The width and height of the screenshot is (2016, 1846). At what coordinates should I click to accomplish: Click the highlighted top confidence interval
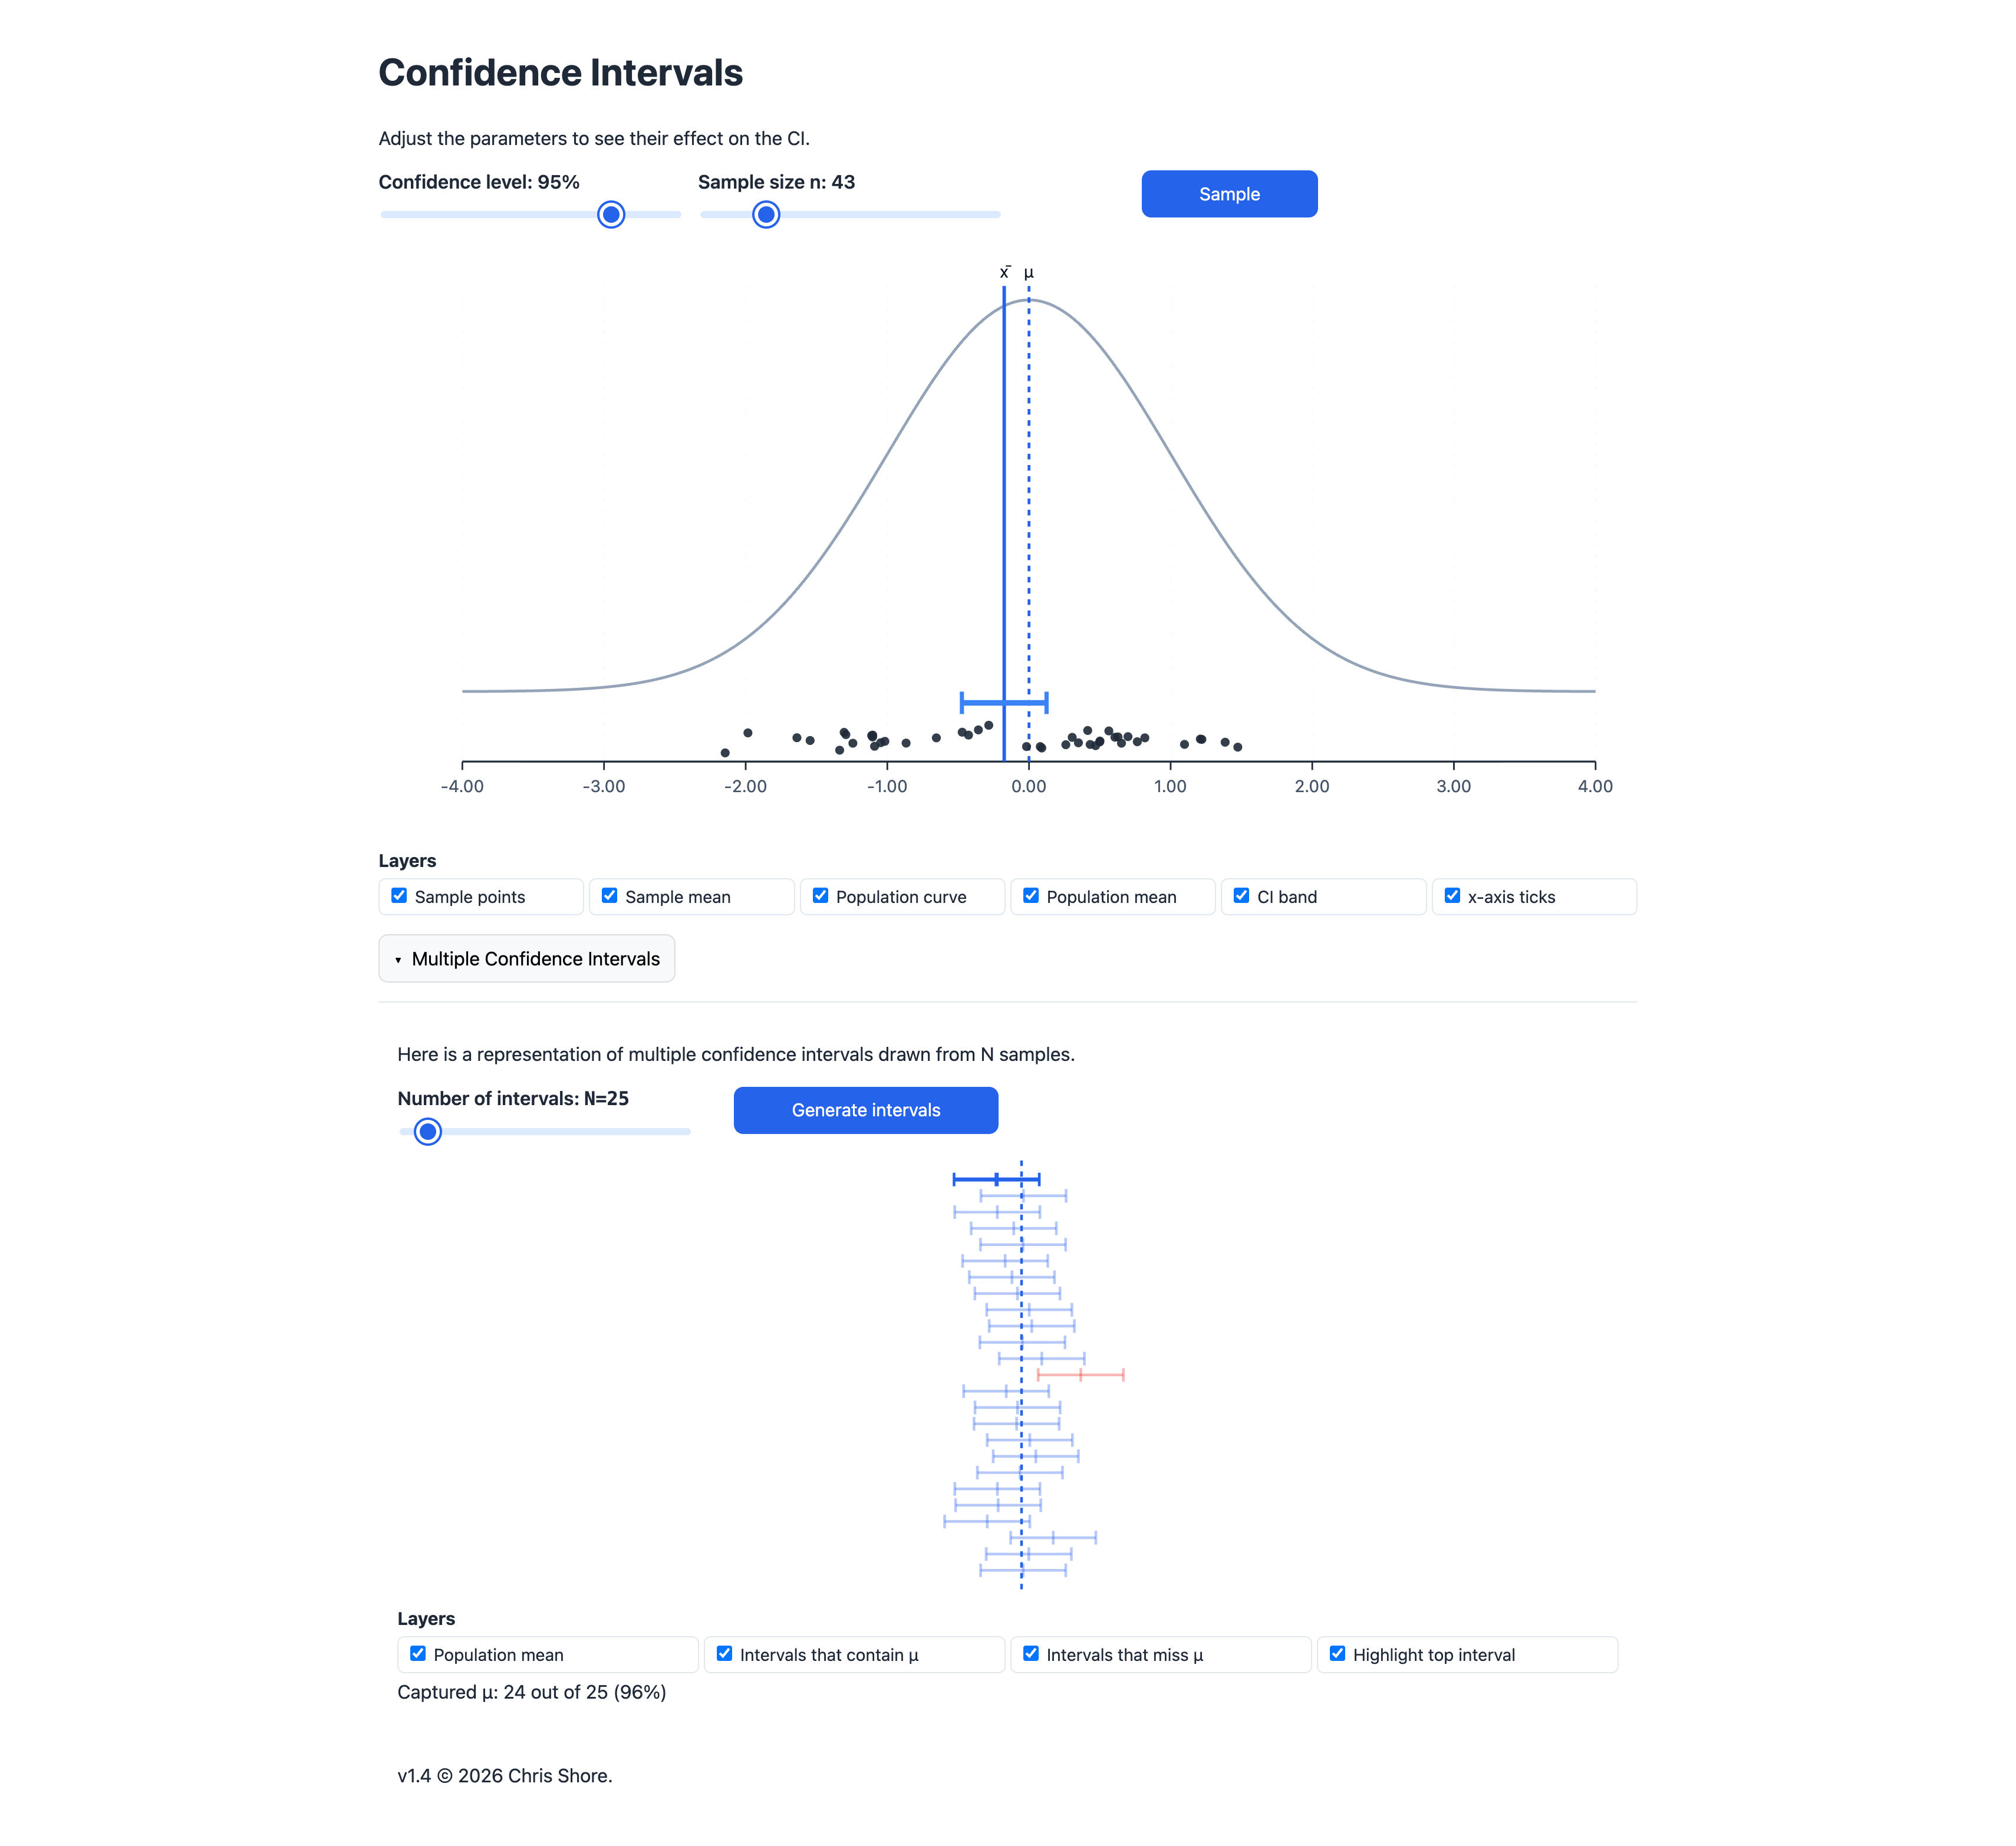(975, 1180)
